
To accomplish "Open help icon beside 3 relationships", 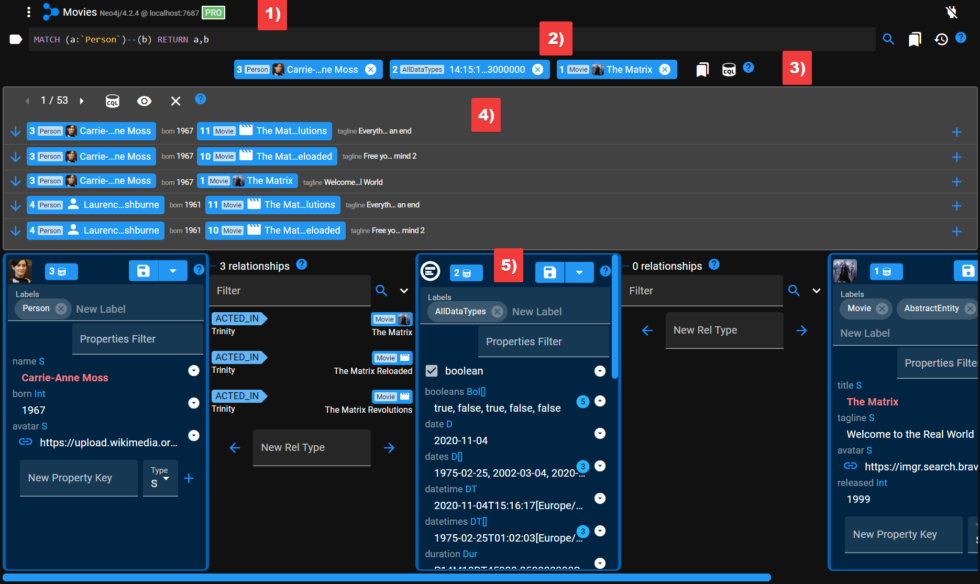I will pyautogui.click(x=301, y=264).
